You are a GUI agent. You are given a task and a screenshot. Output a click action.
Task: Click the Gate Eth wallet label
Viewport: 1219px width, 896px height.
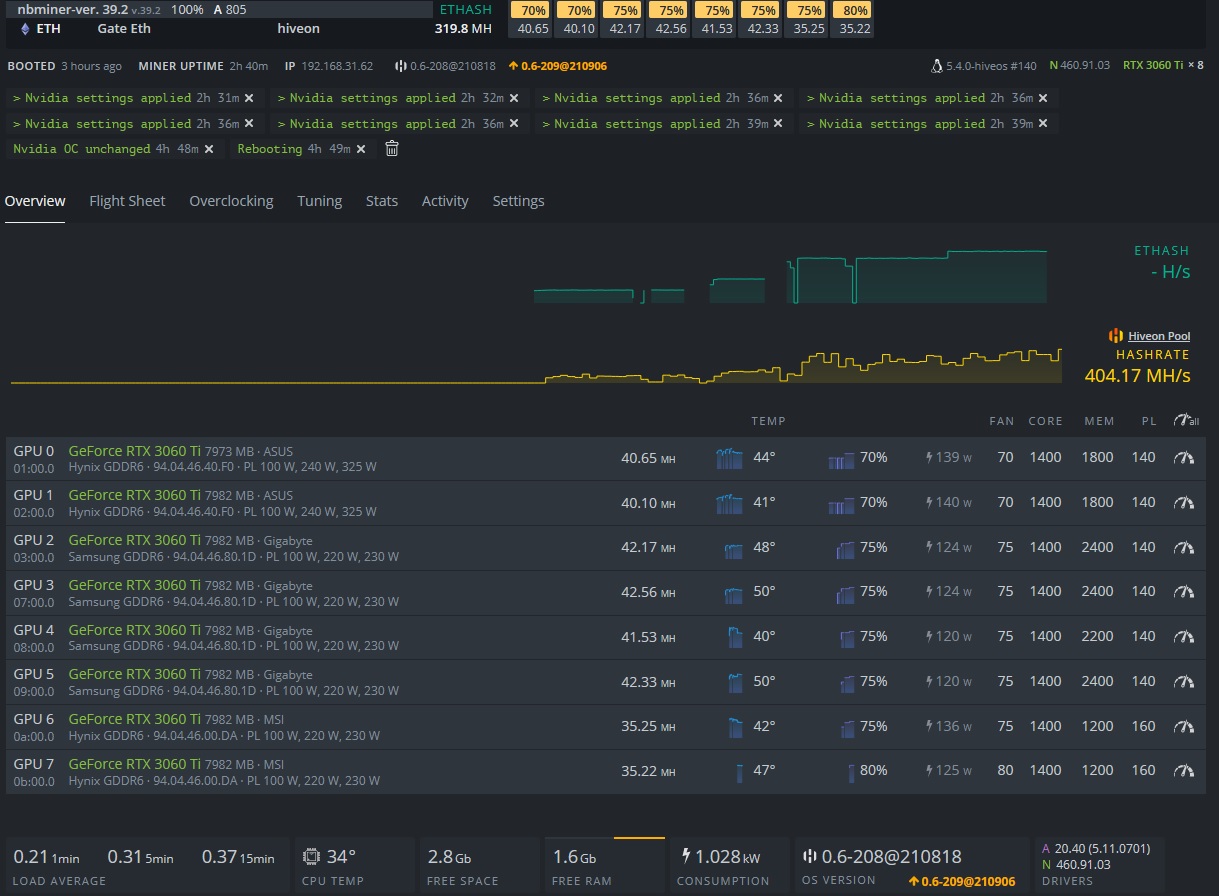click(x=124, y=29)
